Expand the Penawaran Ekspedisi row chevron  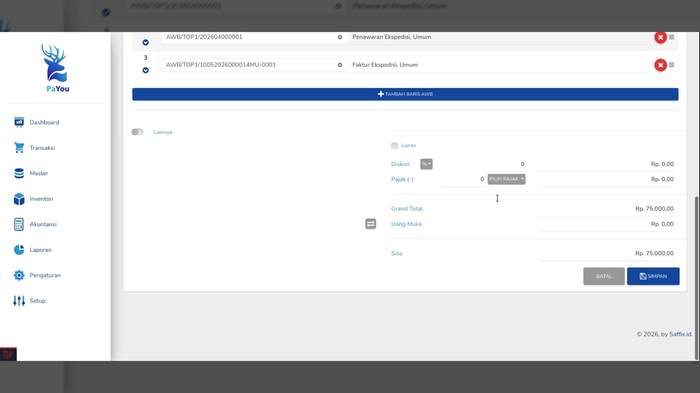tap(146, 42)
